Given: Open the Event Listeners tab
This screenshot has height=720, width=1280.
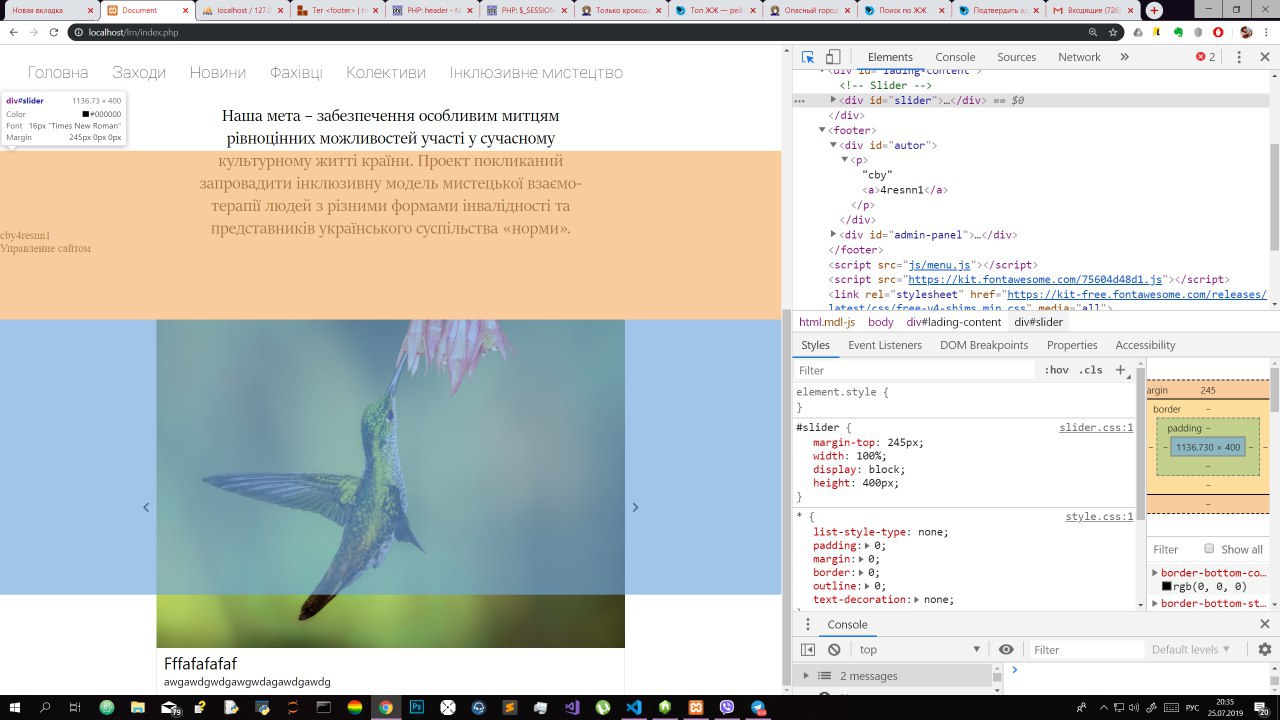Looking at the screenshot, I should (x=885, y=345).
